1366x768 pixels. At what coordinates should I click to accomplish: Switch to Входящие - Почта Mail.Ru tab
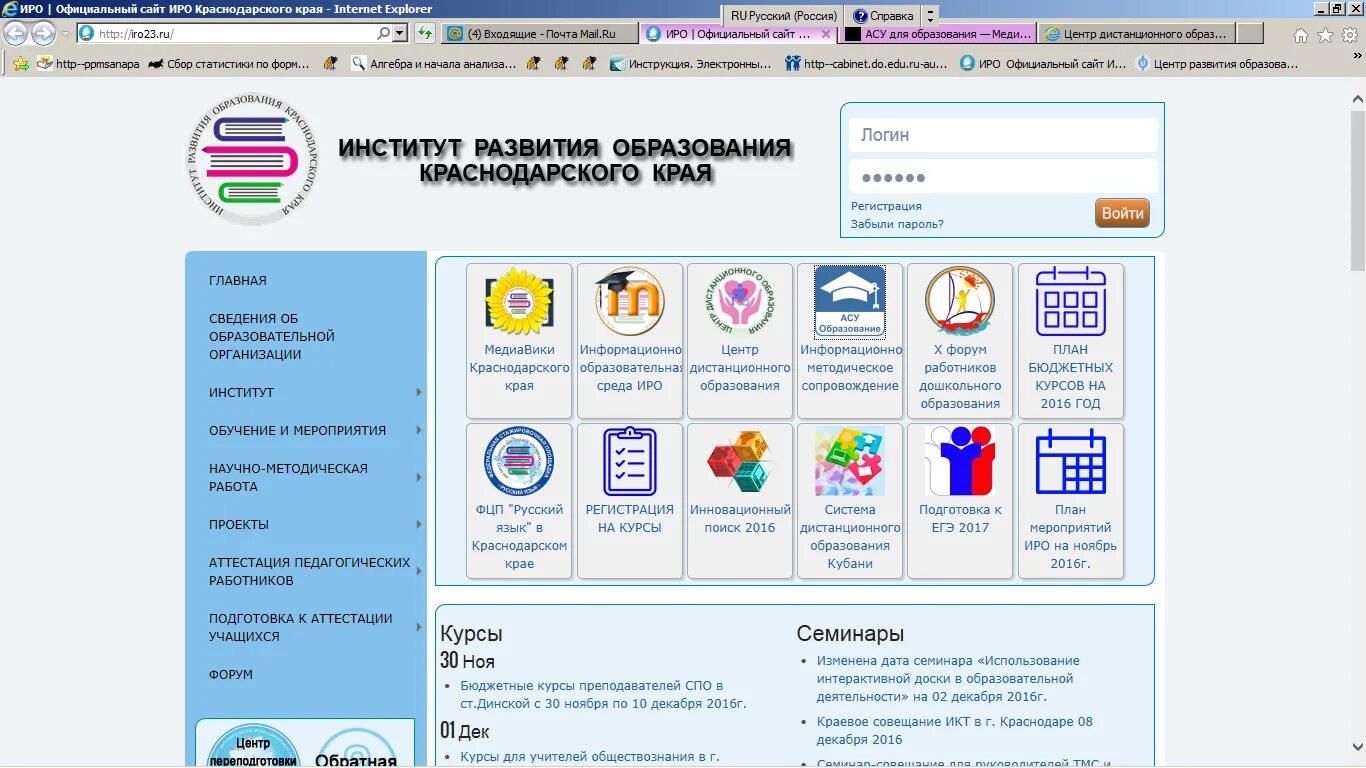click(540, 33)
